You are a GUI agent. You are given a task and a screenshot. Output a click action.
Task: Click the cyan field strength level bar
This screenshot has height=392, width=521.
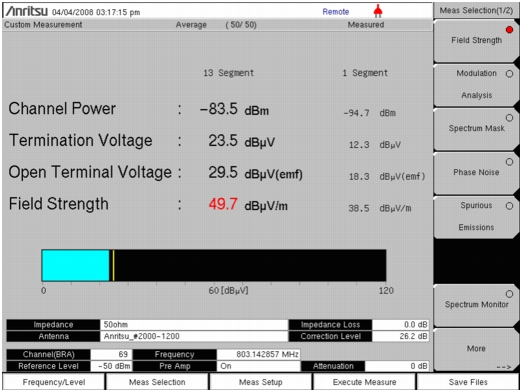pos(76,265)
